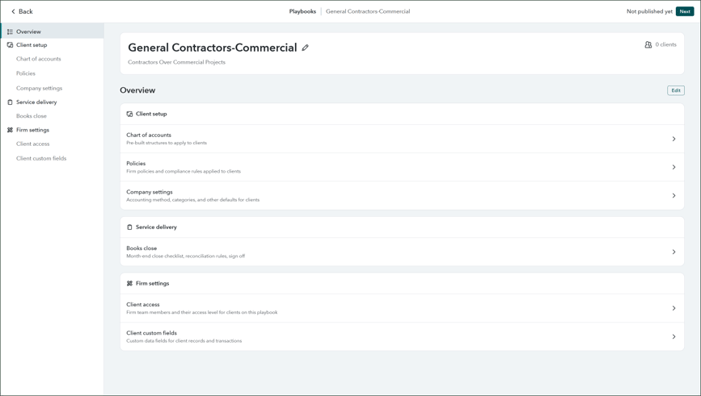This screenshot has width=701, height=396.
Task: Click the Next button
Action: (684, 12)
